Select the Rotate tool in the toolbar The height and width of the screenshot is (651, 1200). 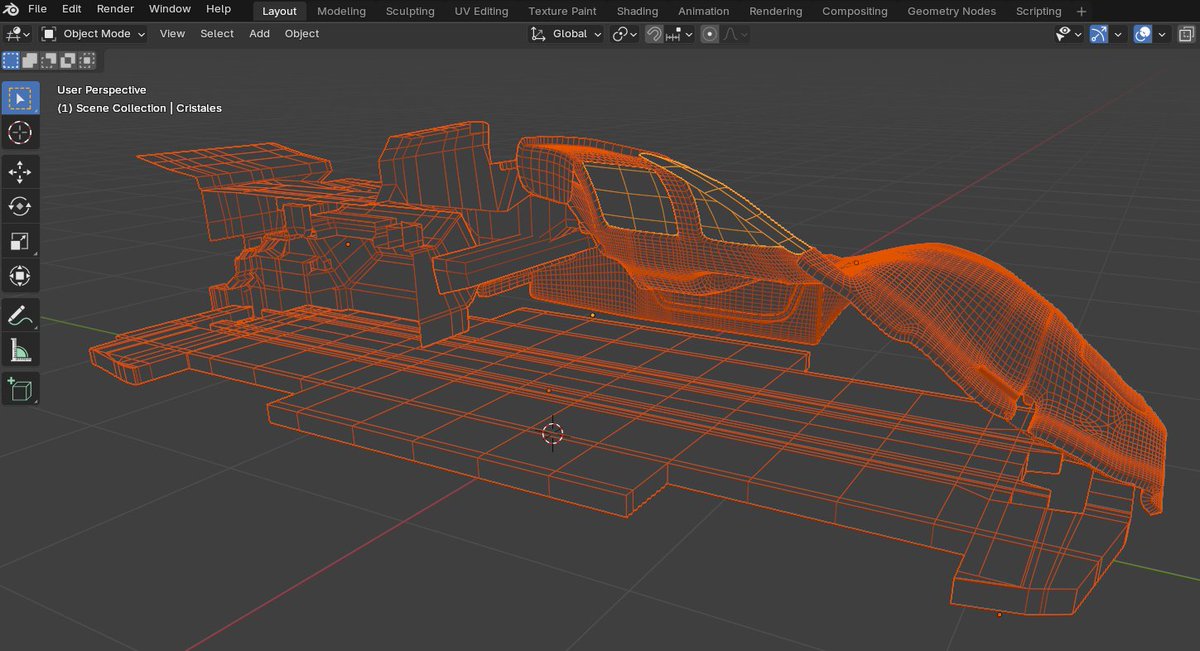tap(21, 207)
